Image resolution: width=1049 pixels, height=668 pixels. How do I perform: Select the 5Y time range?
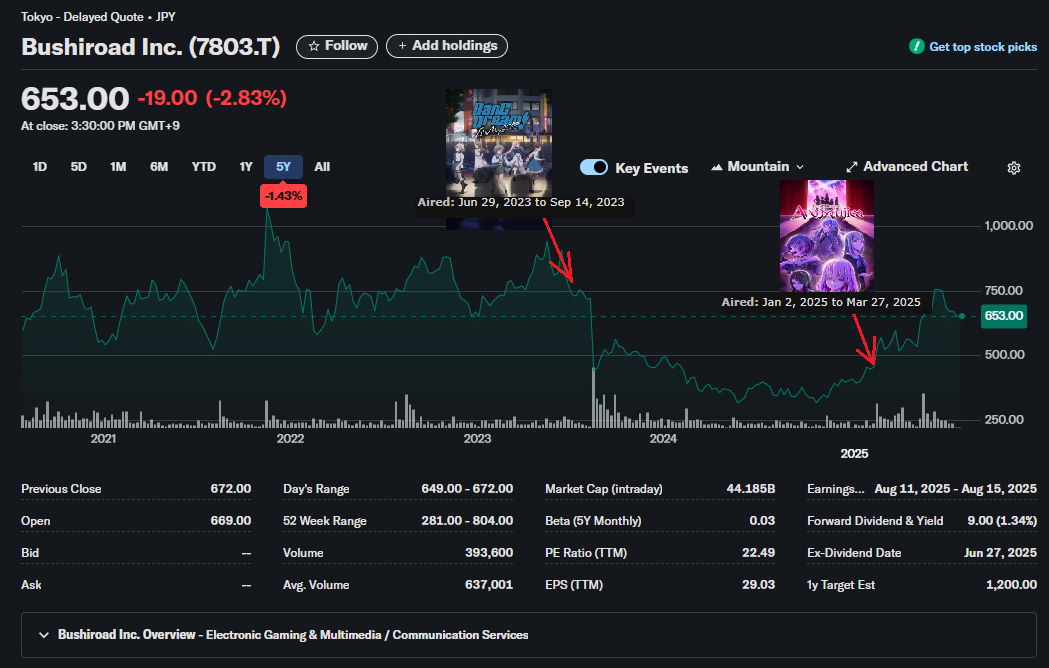284,167
